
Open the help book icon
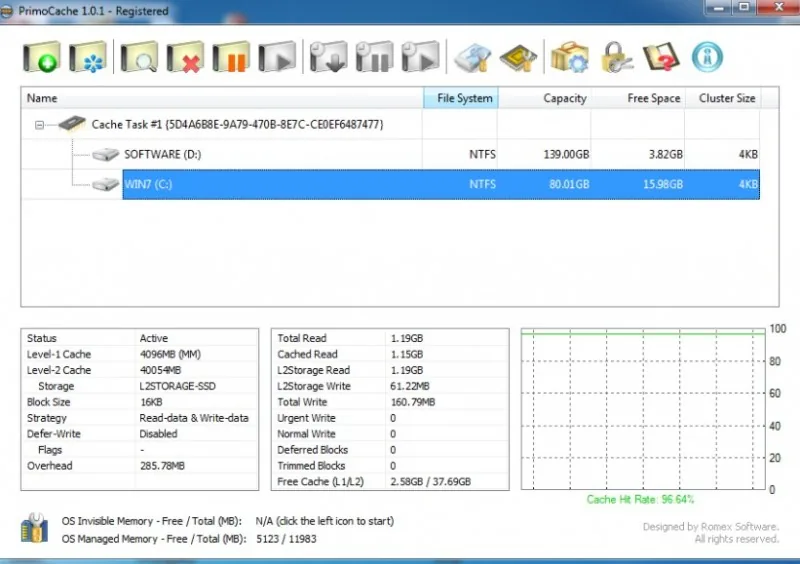pyautogui.click(x=662, y=57)
